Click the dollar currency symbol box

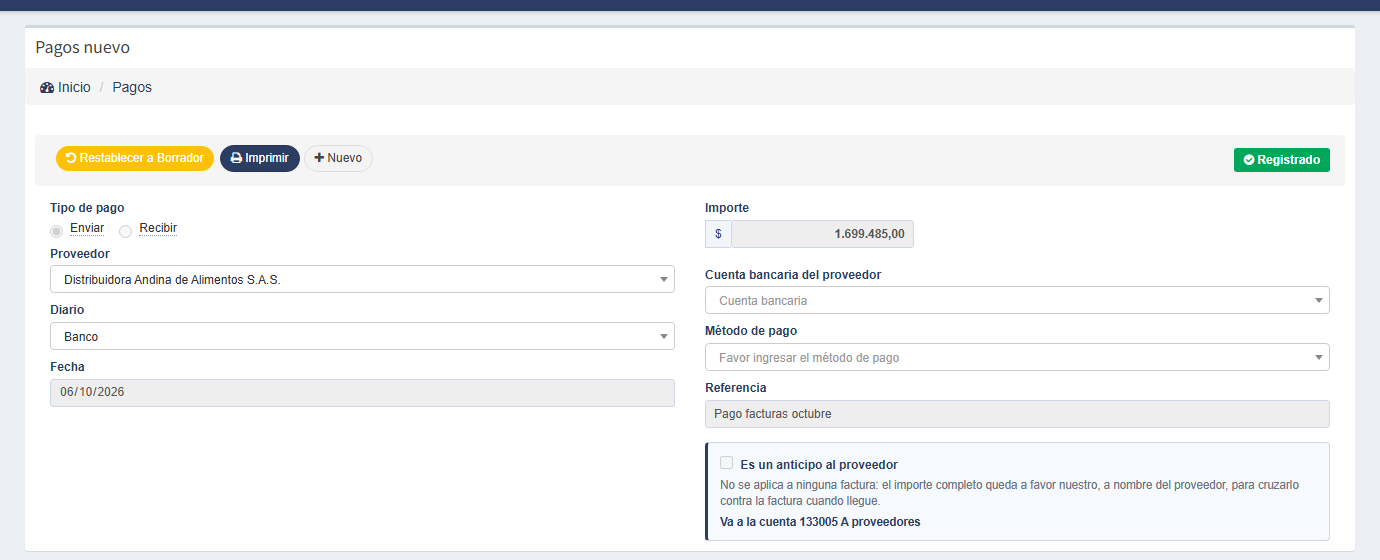[x=718, y=234]
